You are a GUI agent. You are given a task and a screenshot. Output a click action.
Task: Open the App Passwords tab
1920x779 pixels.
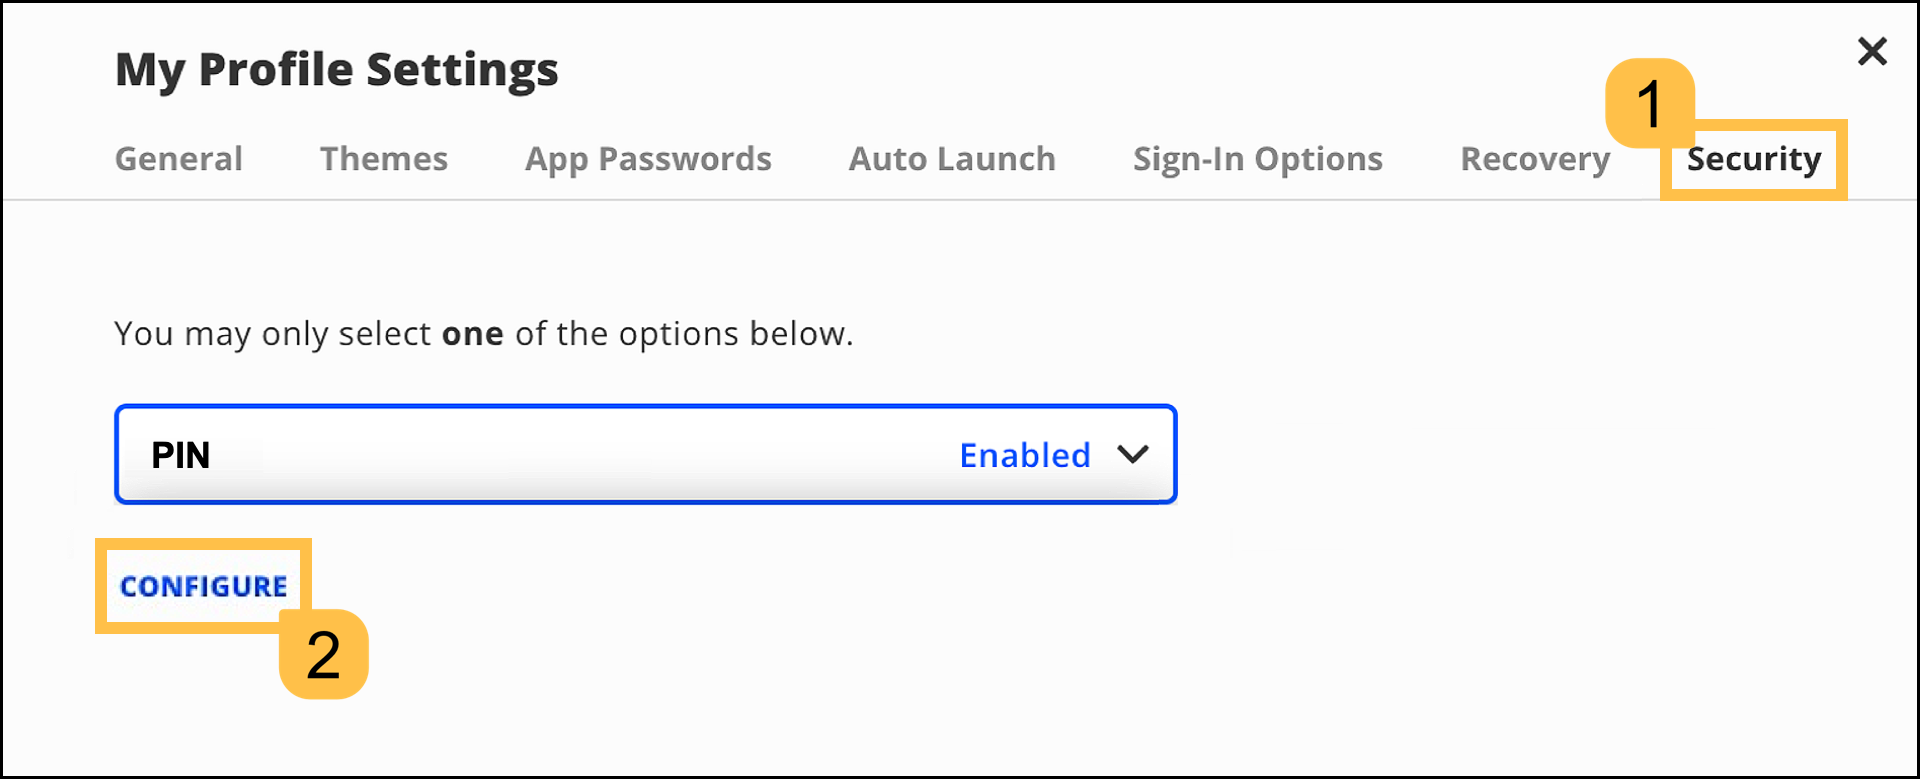[648, 159]
